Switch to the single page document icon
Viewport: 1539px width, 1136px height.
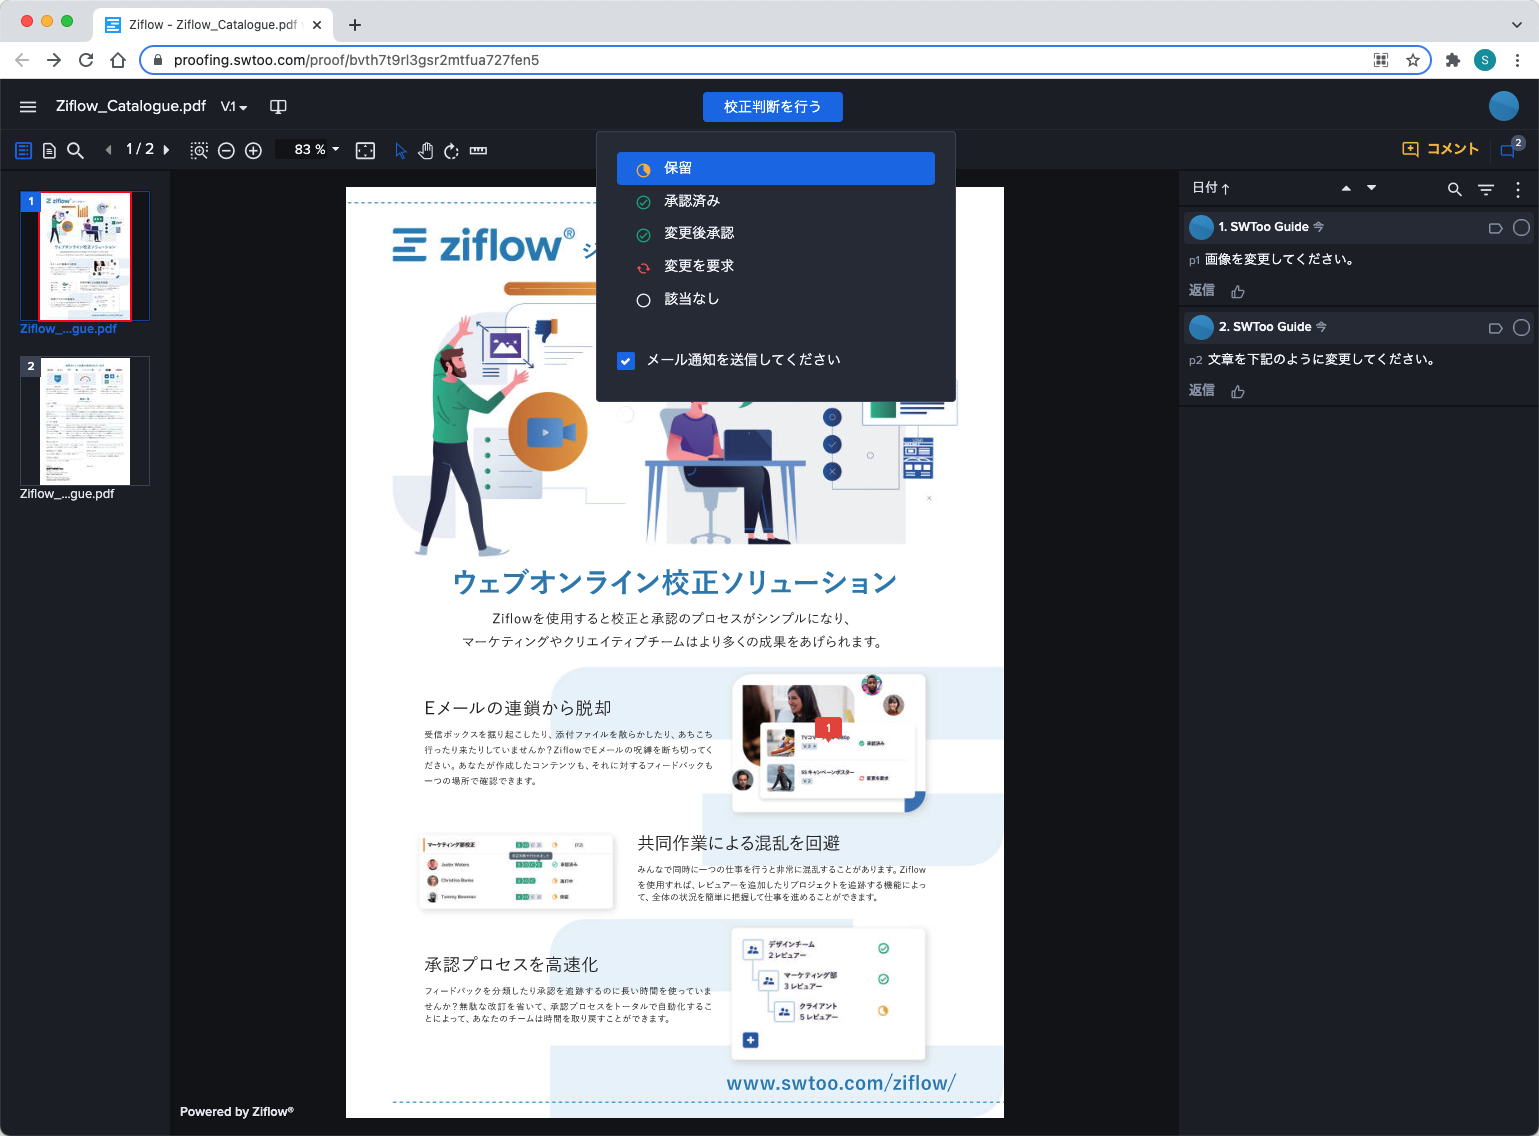(49, 151)
